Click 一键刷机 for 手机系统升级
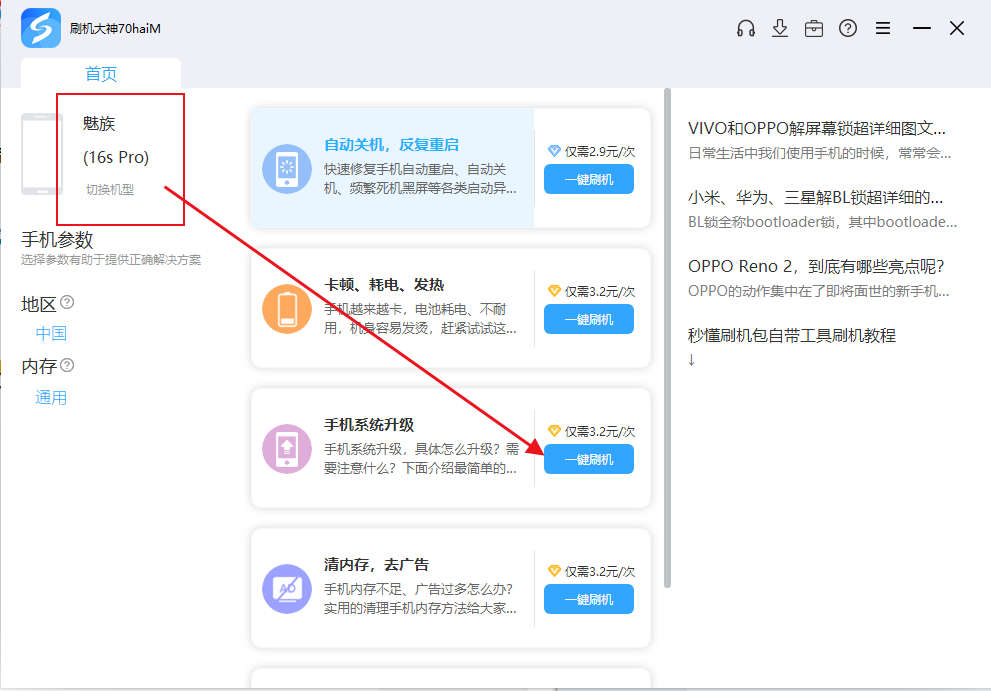991x691 pixels. pos(589,460)
